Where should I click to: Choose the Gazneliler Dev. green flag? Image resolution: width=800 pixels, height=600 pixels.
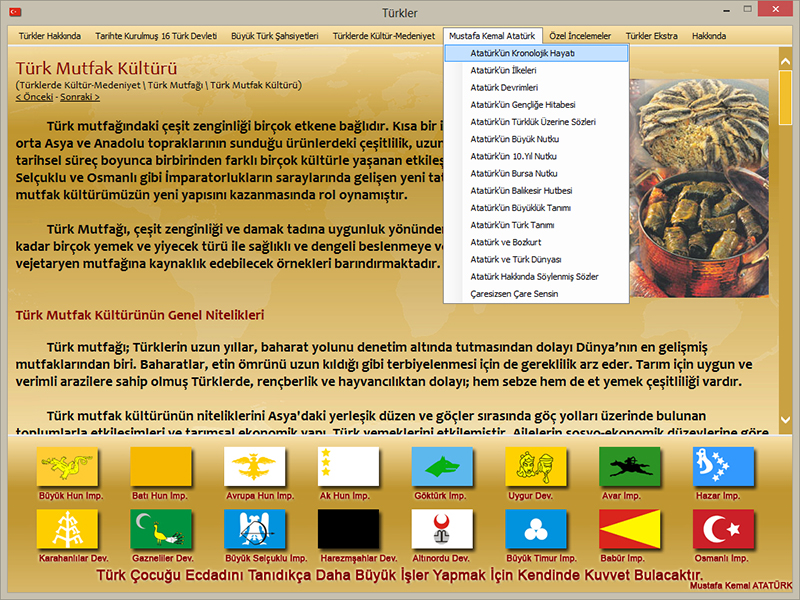point(161,530)
